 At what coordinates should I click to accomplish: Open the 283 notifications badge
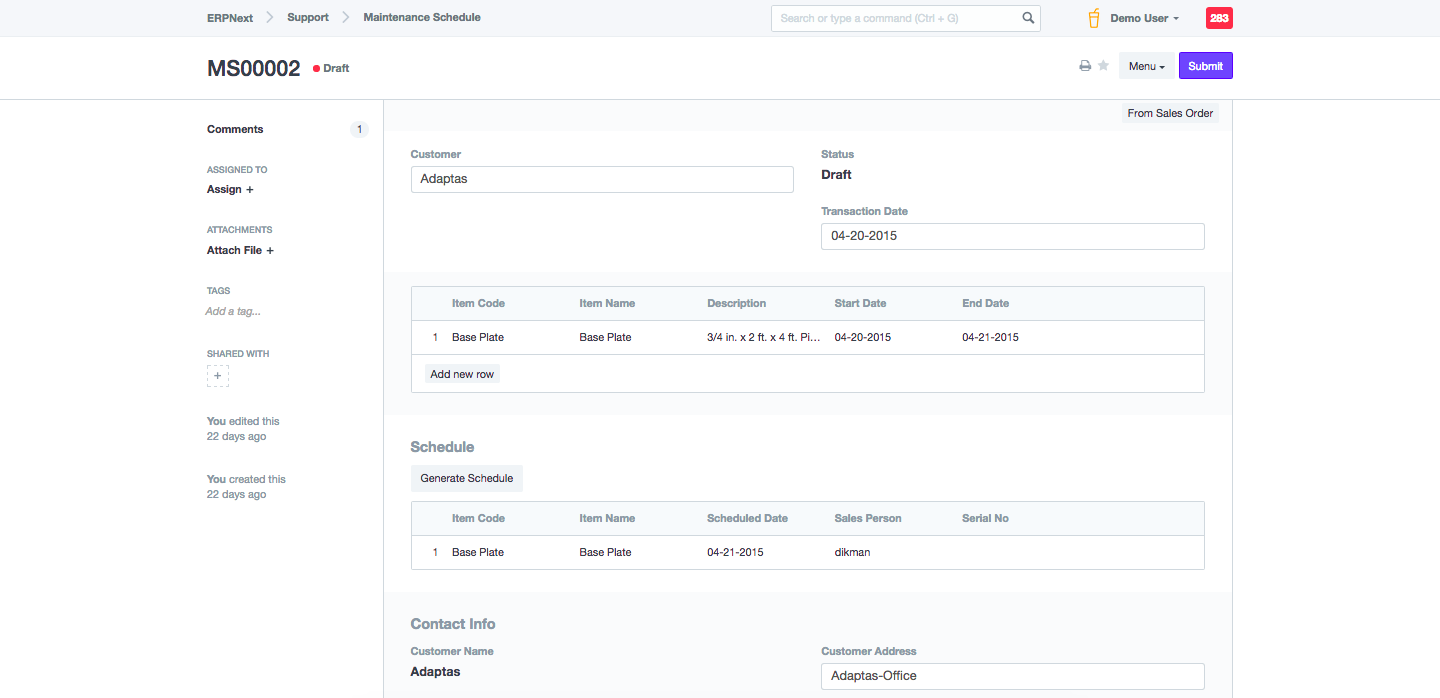[1219, 18]
